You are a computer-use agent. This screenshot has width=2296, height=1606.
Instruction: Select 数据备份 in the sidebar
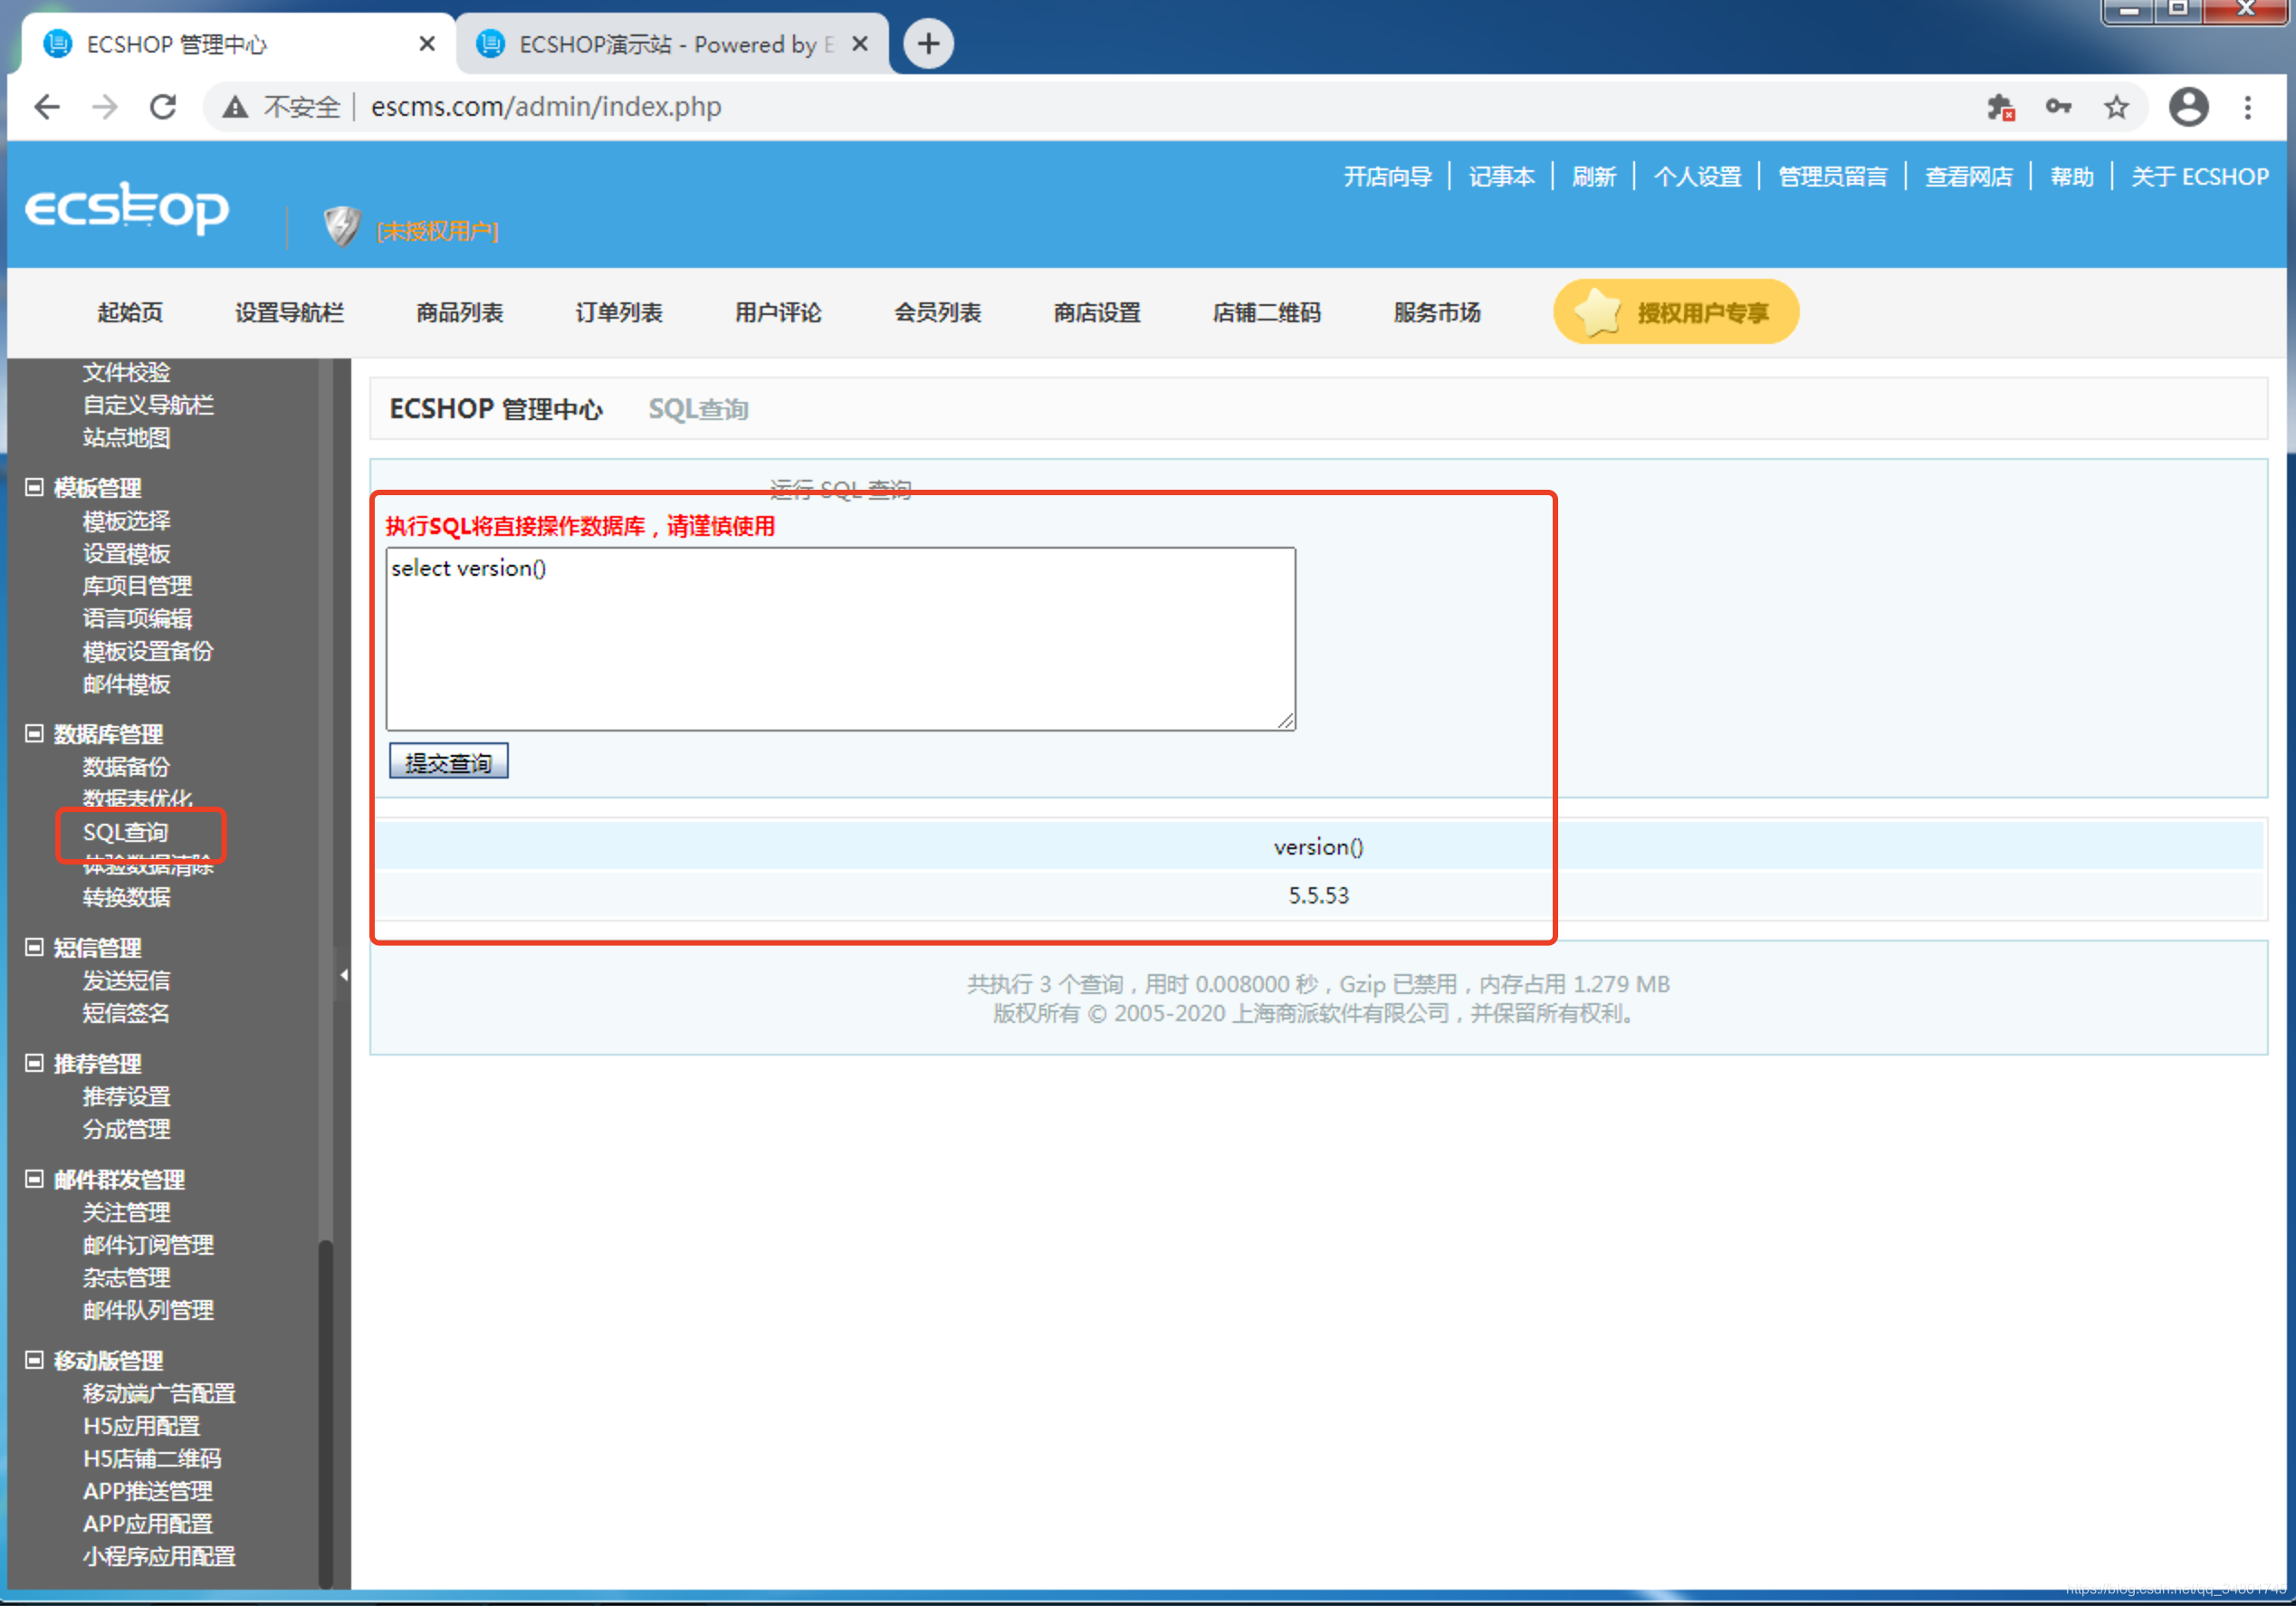tap(126, 767)
